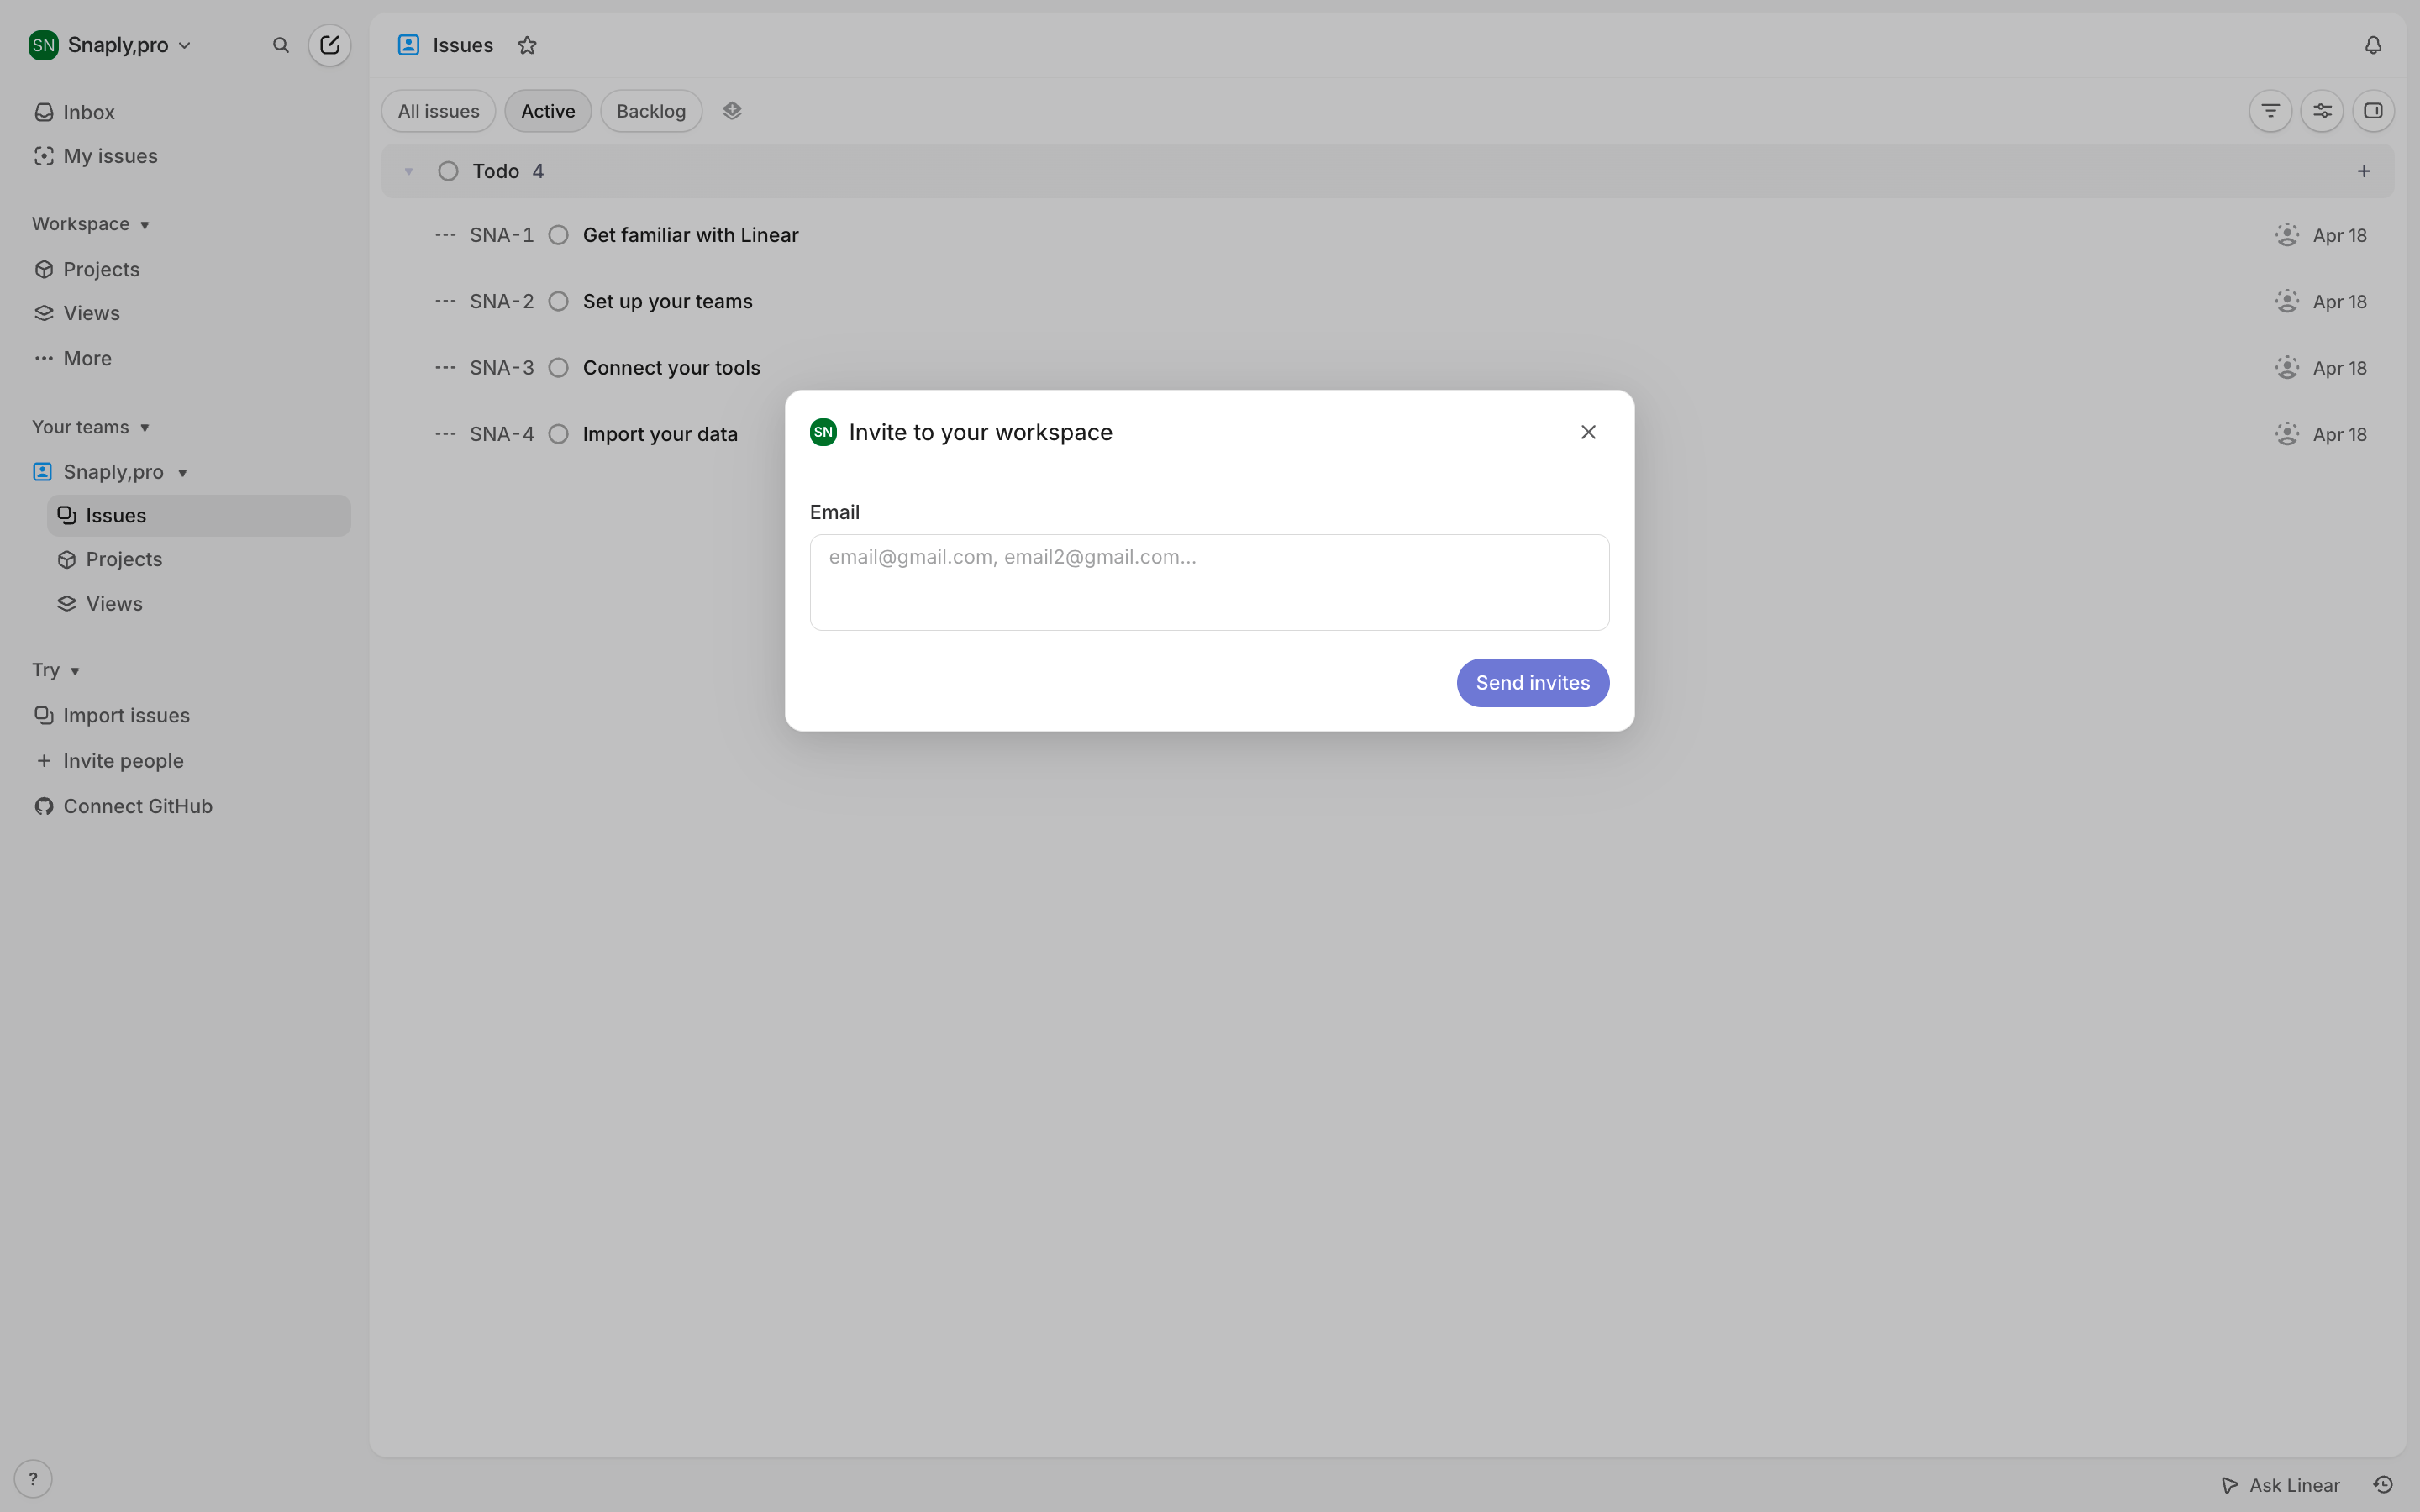
Task: Set priority dashes icon on SNA-3
Action: (x=445, y=368)
